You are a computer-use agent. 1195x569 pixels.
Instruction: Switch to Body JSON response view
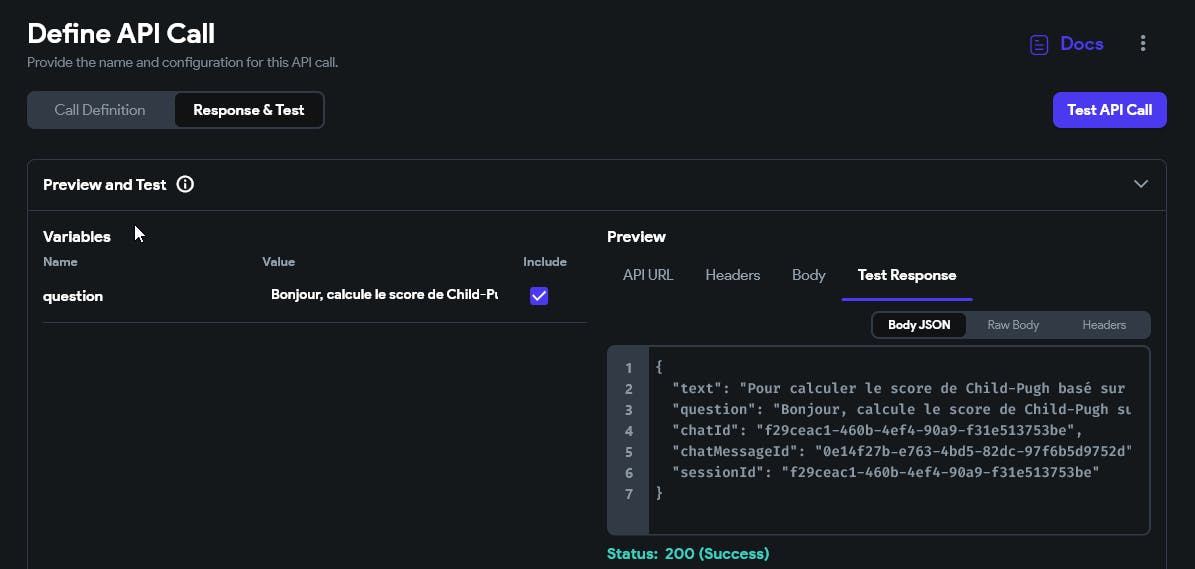point(919,325)
